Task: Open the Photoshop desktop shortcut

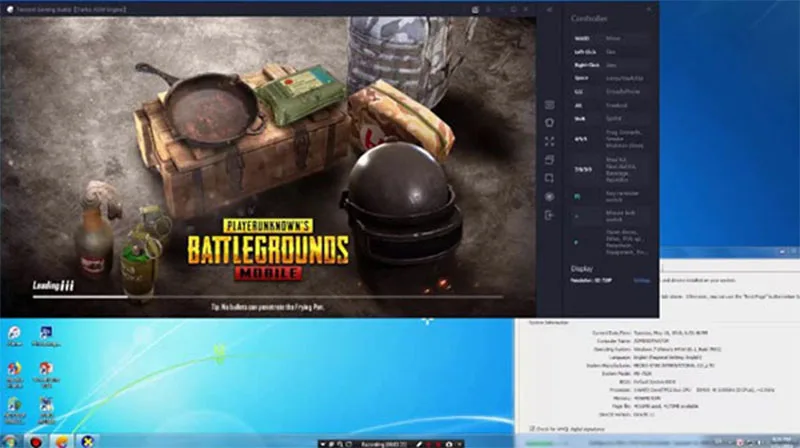Action: [x=46, y=336]
